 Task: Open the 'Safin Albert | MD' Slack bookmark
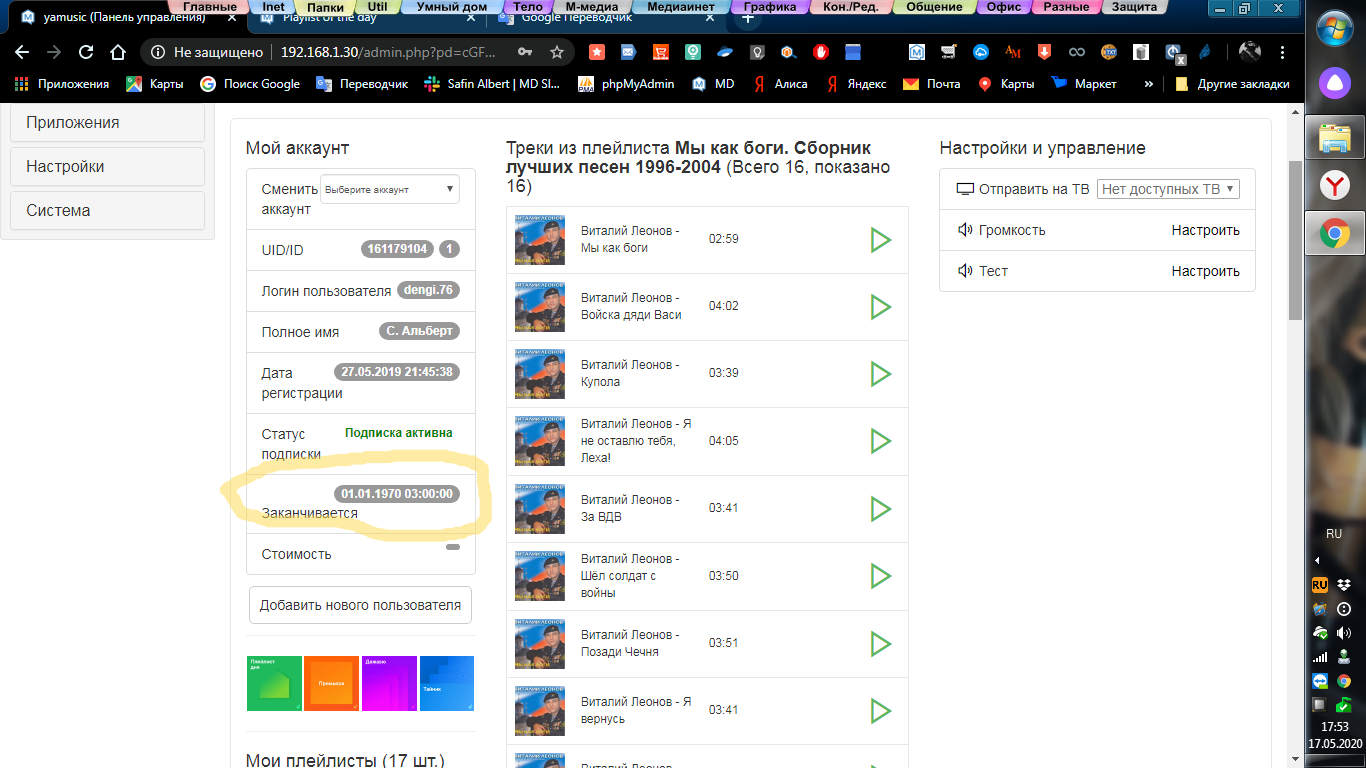click(x=492, y=84)
